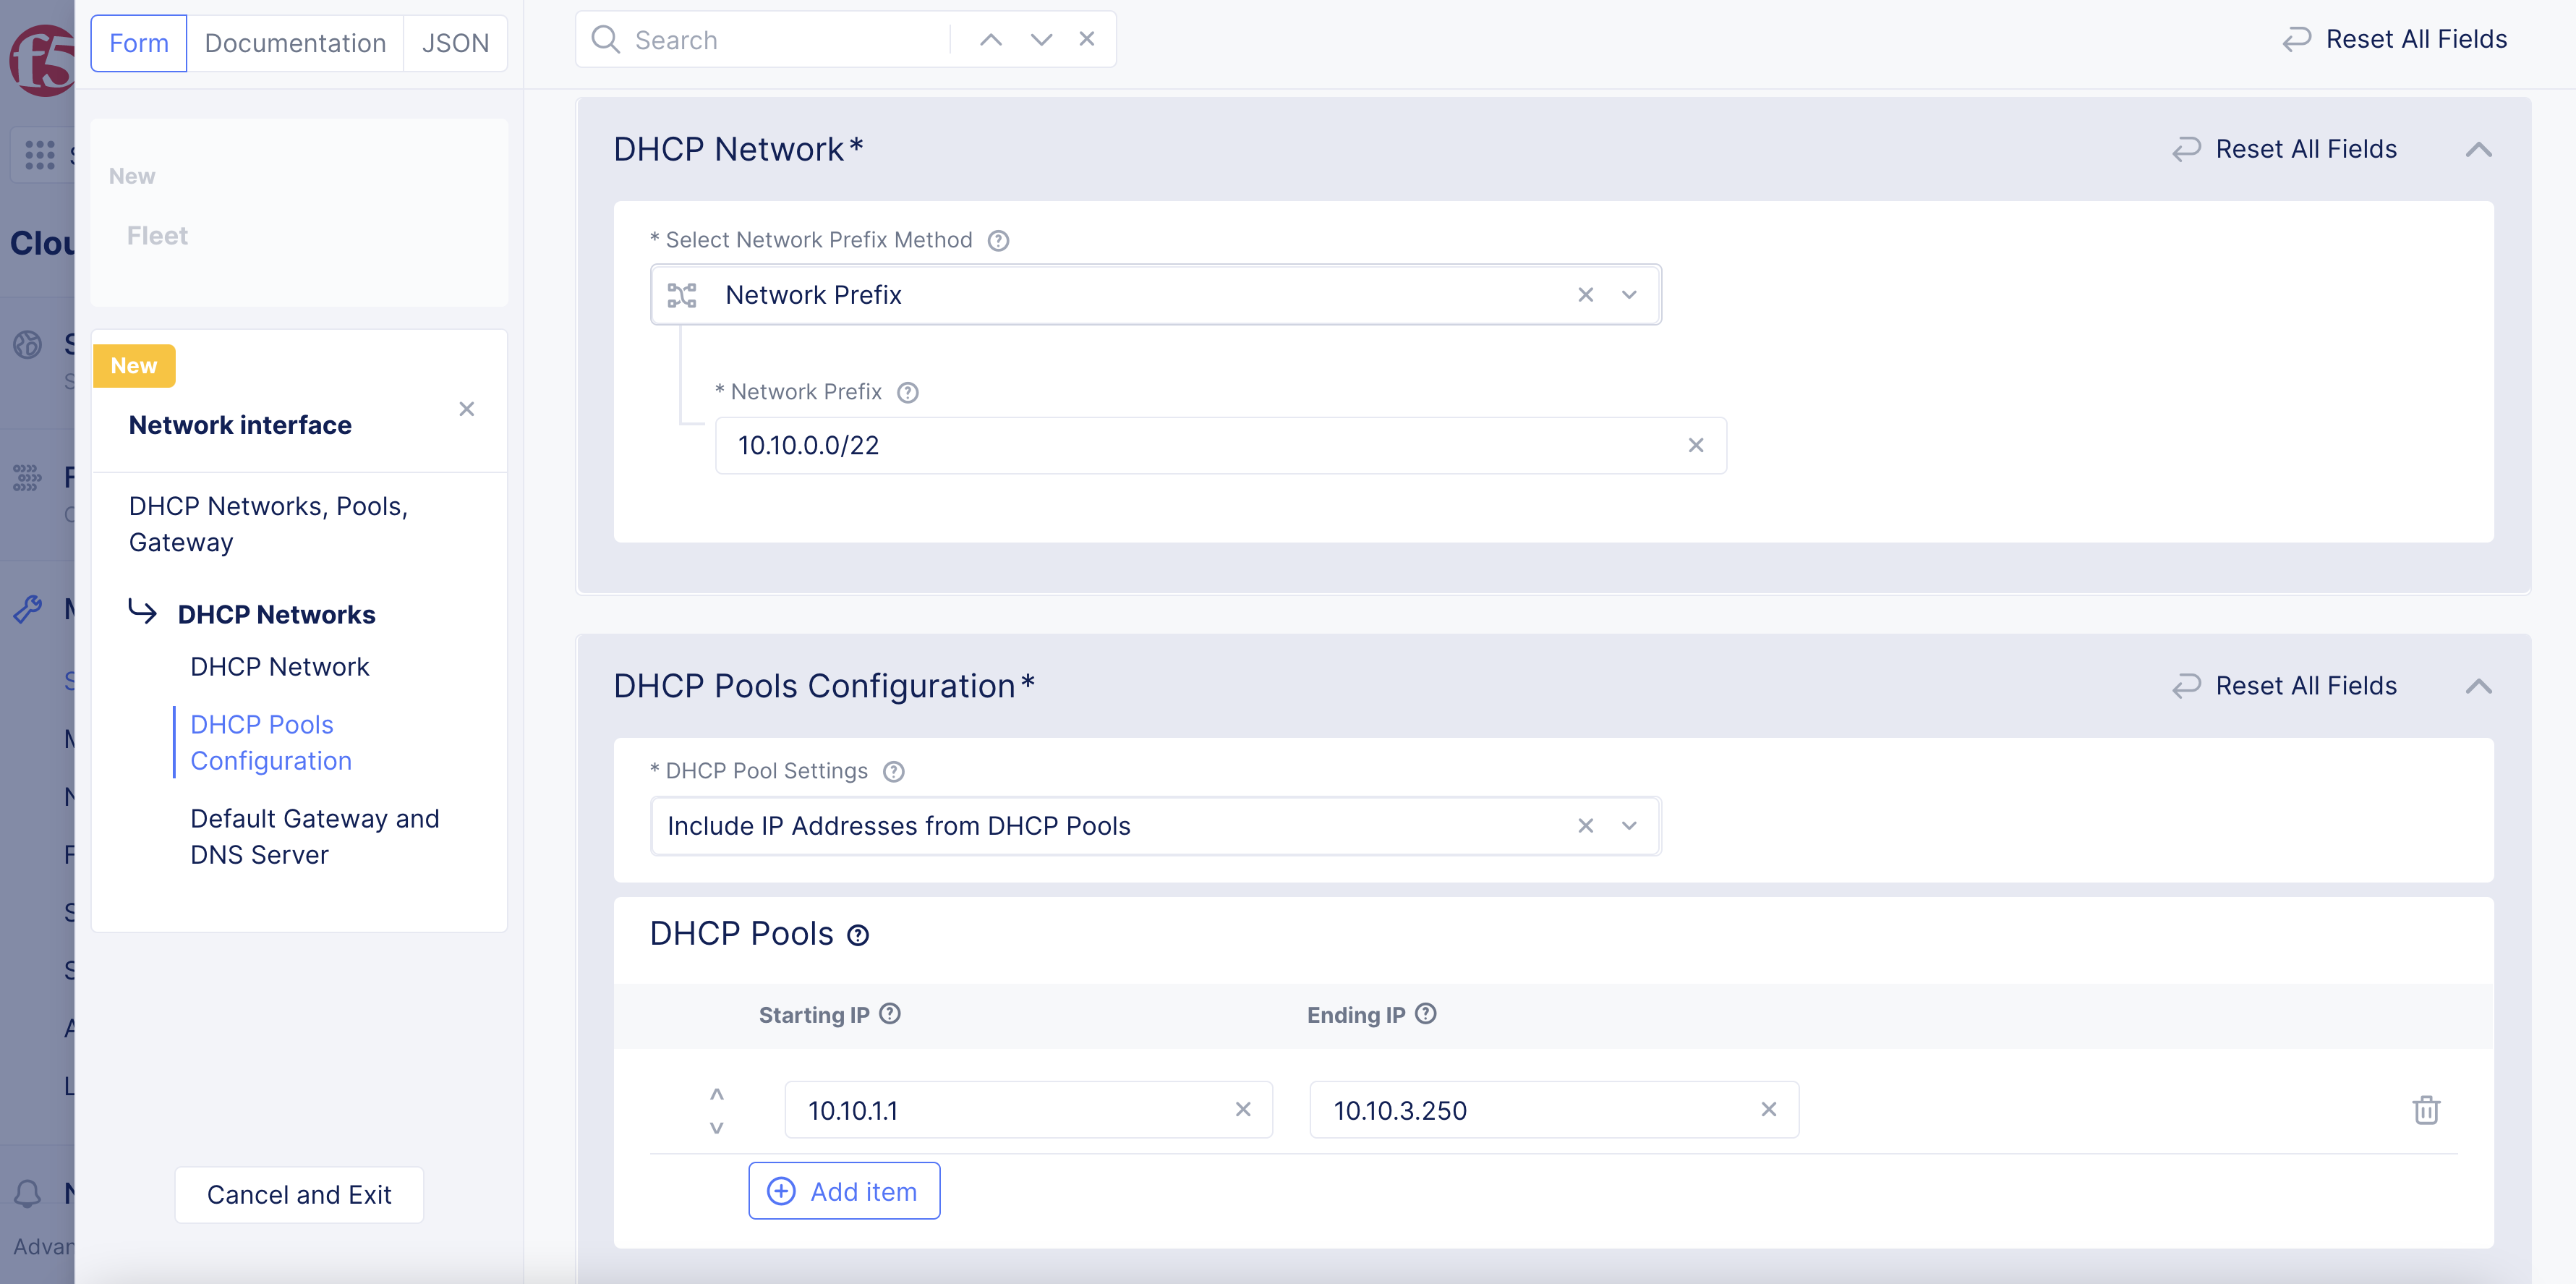Viewport: 2576px width, 1284px height.
Task: Open the Network Prefix method dropdown
Action: (x=1629, y=295)
